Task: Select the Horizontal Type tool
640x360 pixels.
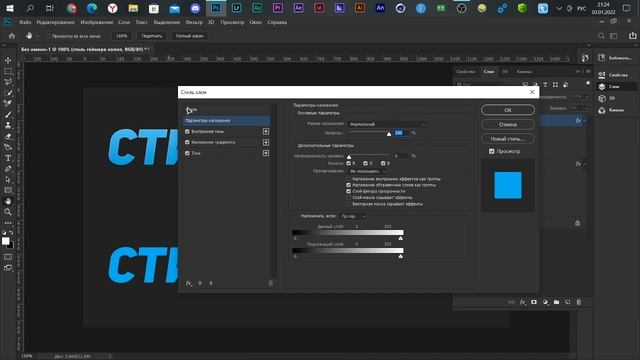Action: tap(8, 158)
